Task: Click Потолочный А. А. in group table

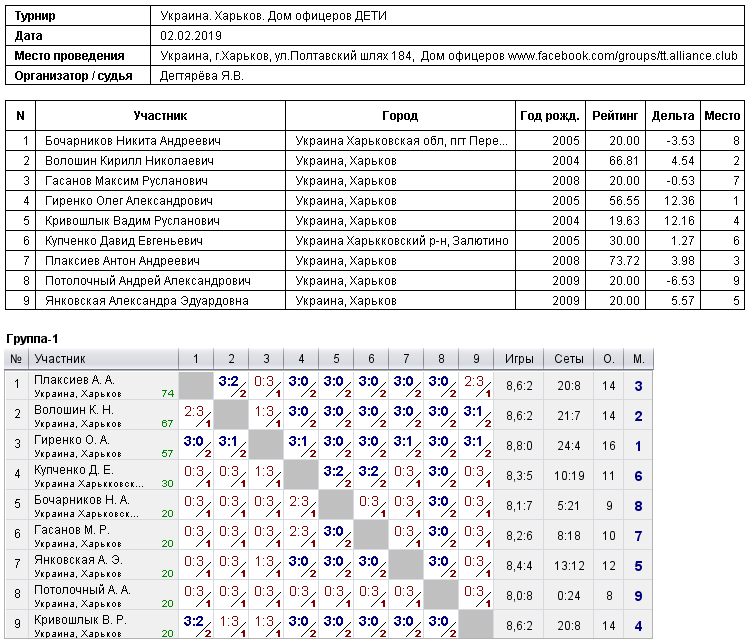Action: (82, 590)
